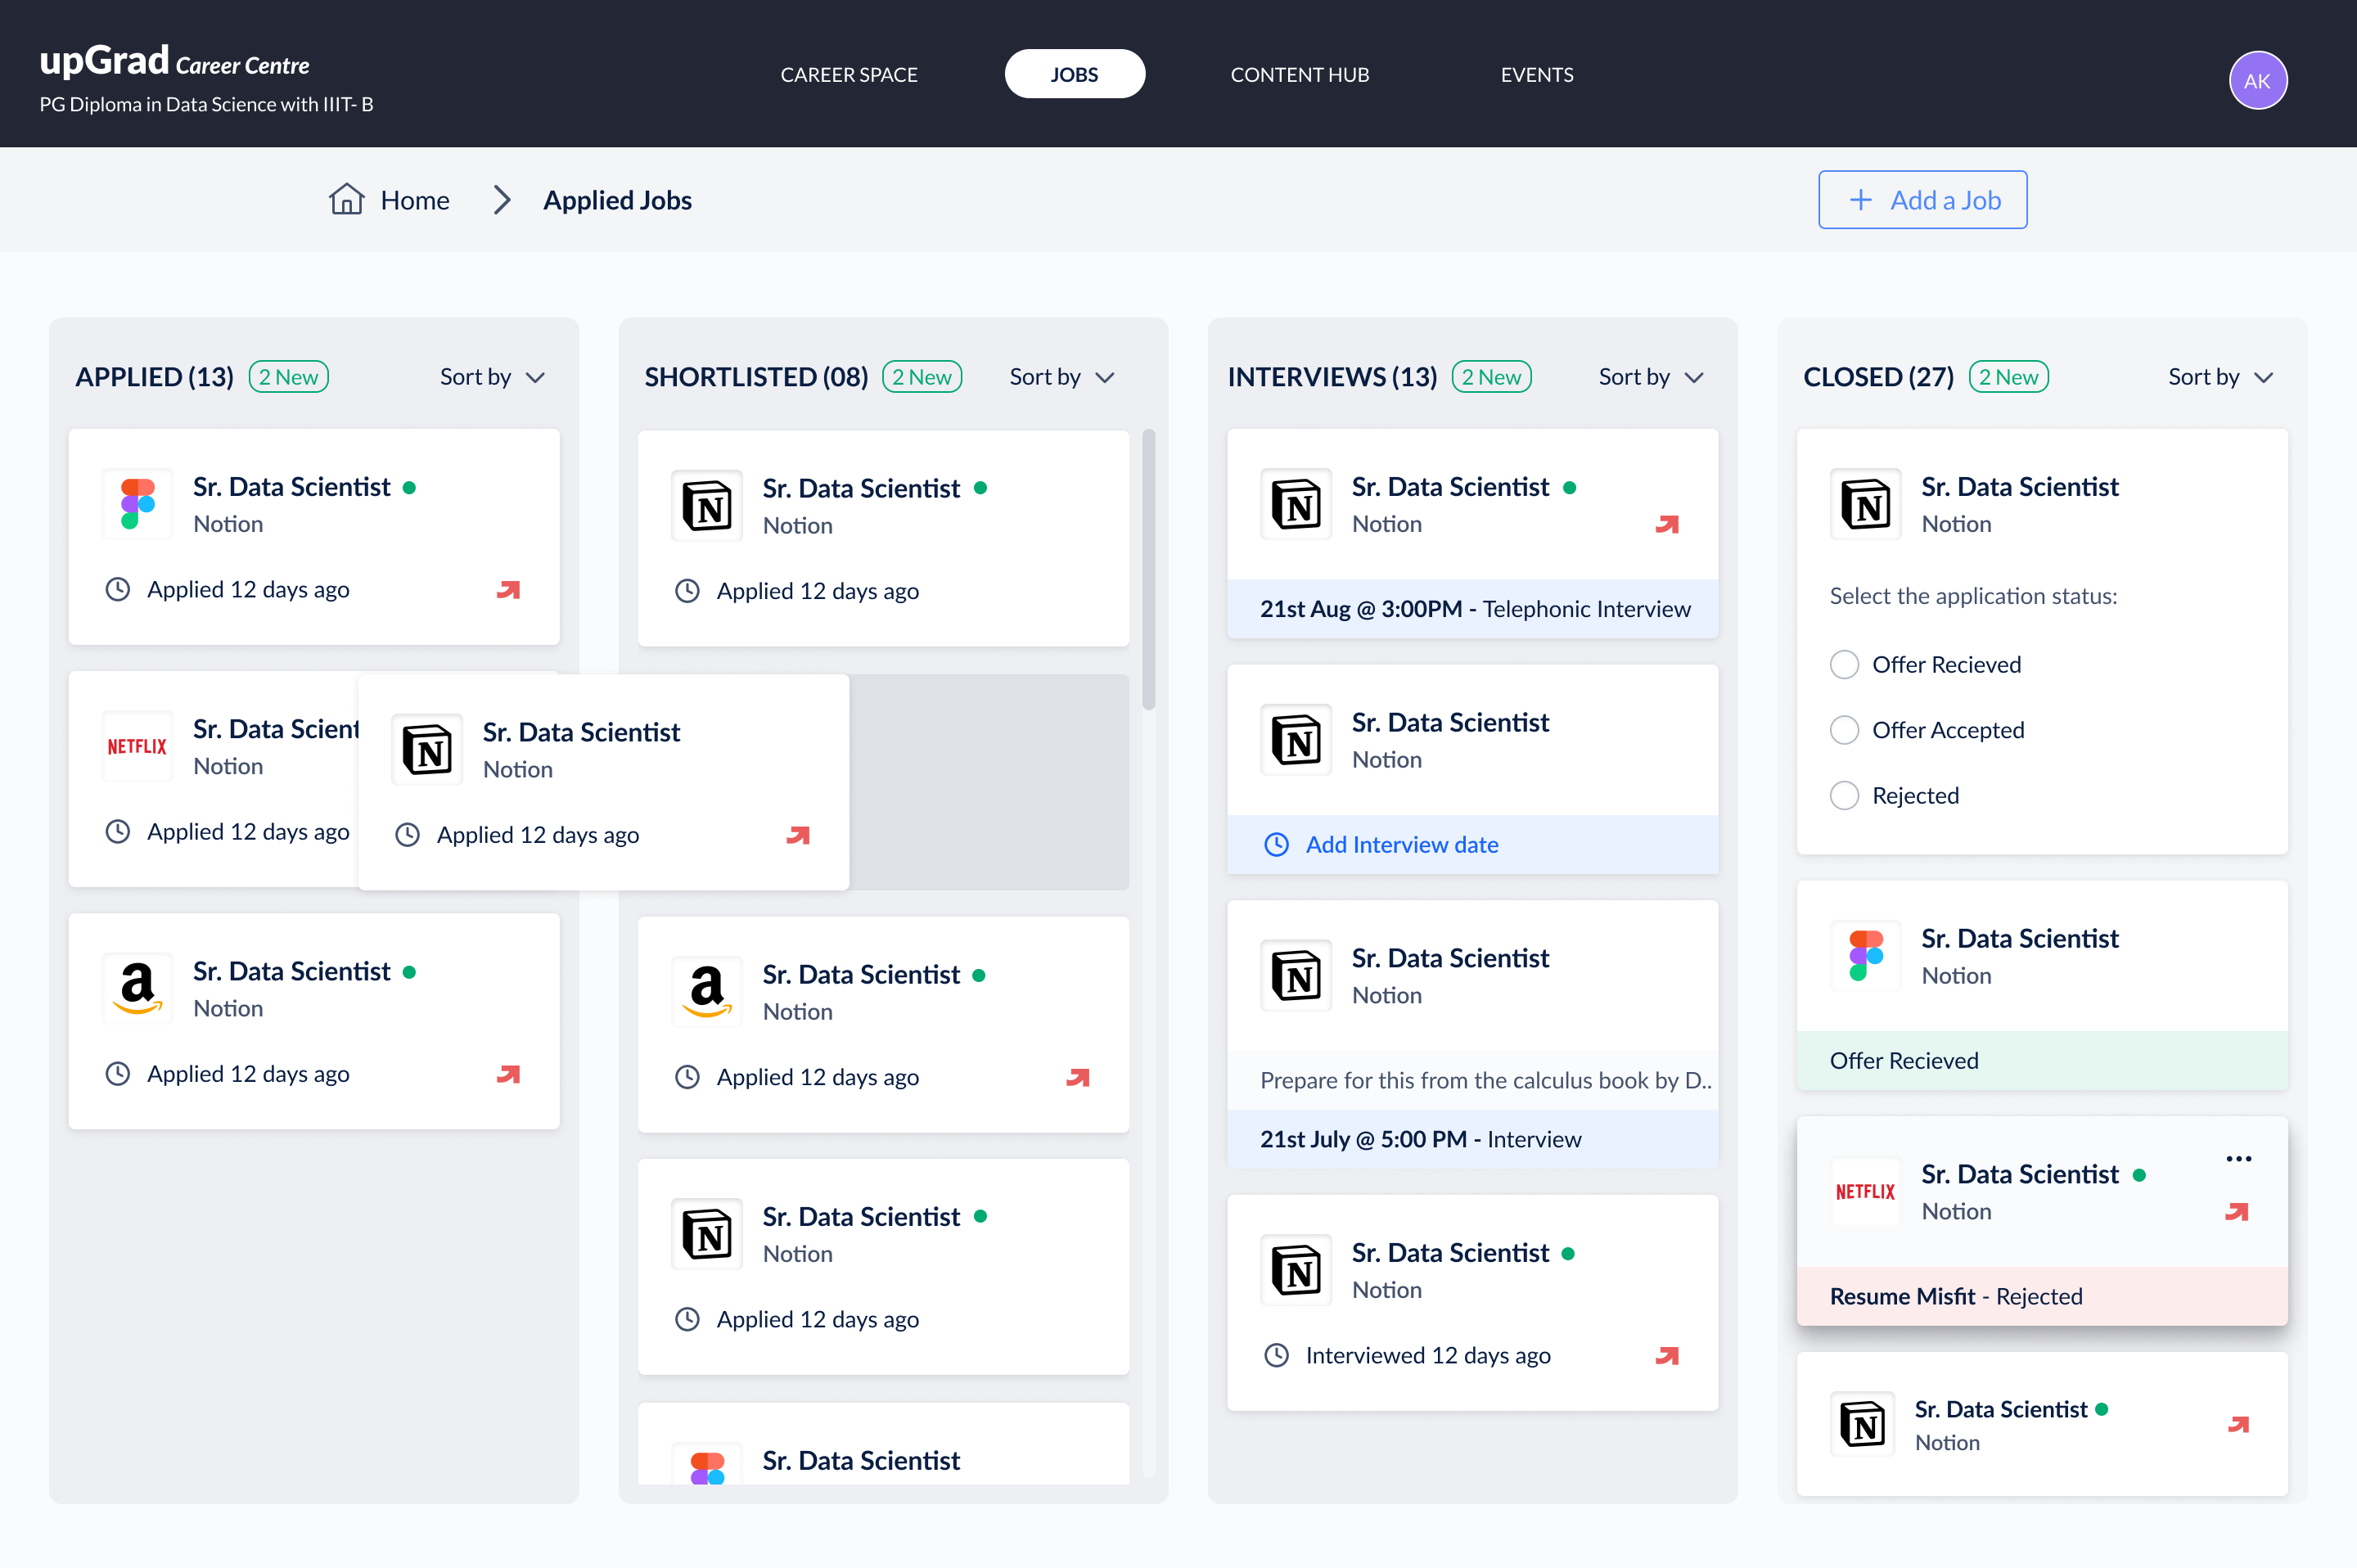Screen dimensions: 2357x1568
Task: Click the upGrad Career Centre logo
Action: (x=175, y=62)
